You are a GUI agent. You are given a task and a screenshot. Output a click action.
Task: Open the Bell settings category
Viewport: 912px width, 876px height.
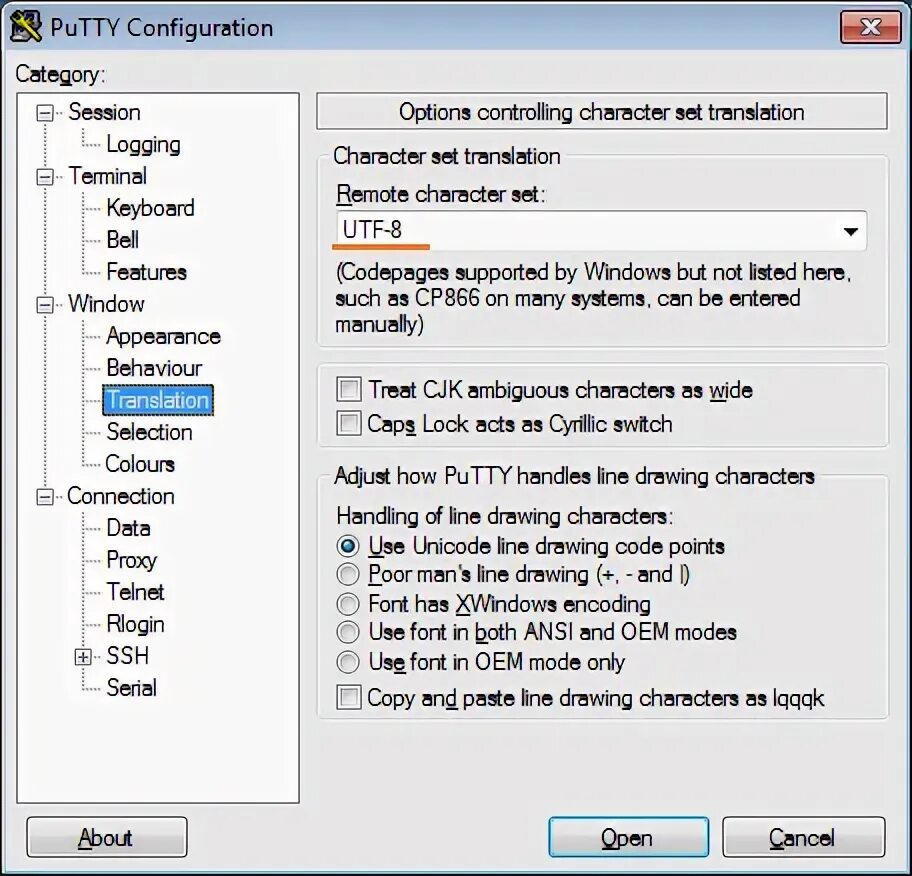click(x=123, y=240)
